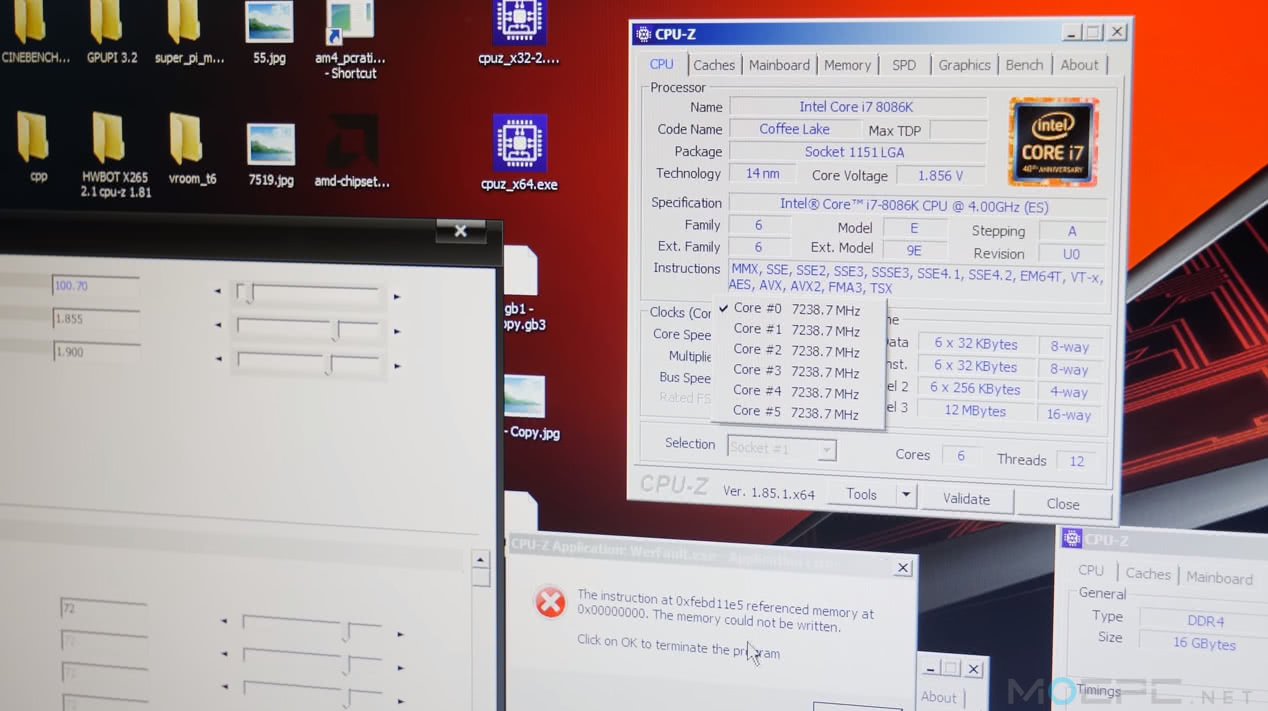Open the Graphics tab
This screenshot has height=711, width=1268.
click(964, 65)
